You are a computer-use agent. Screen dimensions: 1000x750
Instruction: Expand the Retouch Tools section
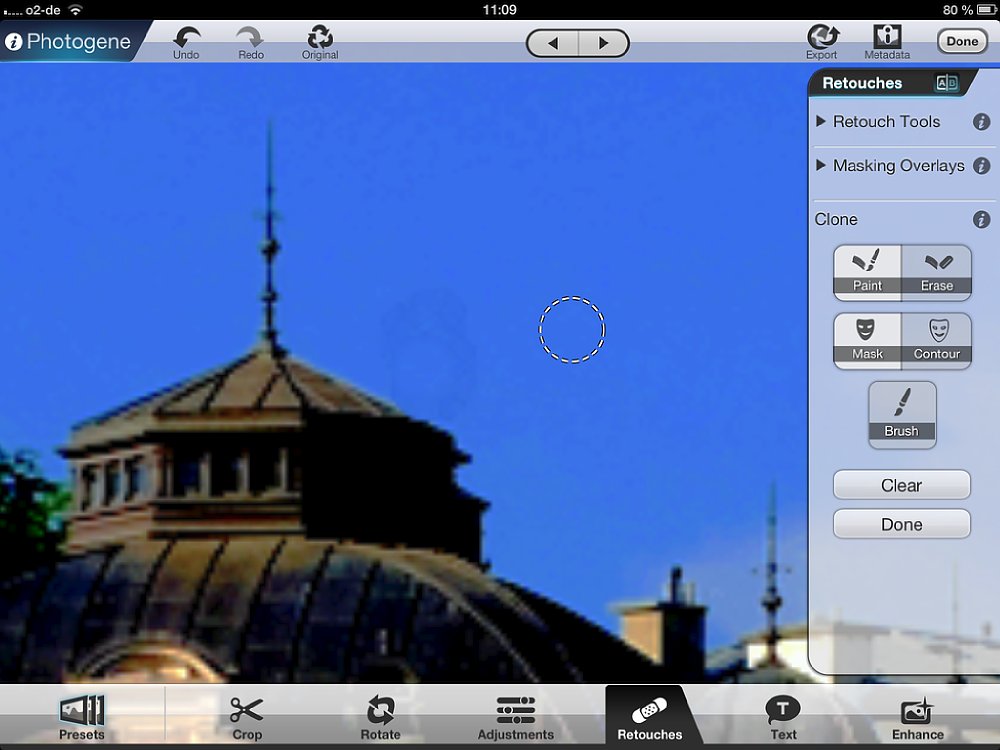878,122
